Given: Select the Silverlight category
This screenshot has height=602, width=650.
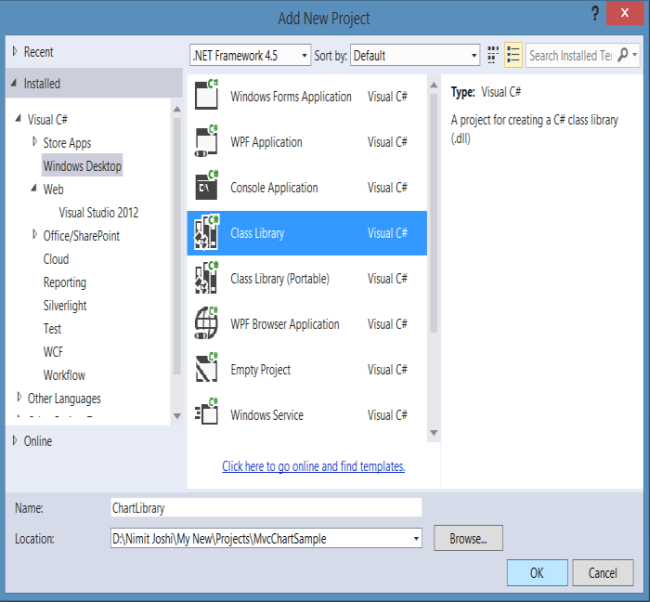Looking at the screenshot, I should 65,306.
